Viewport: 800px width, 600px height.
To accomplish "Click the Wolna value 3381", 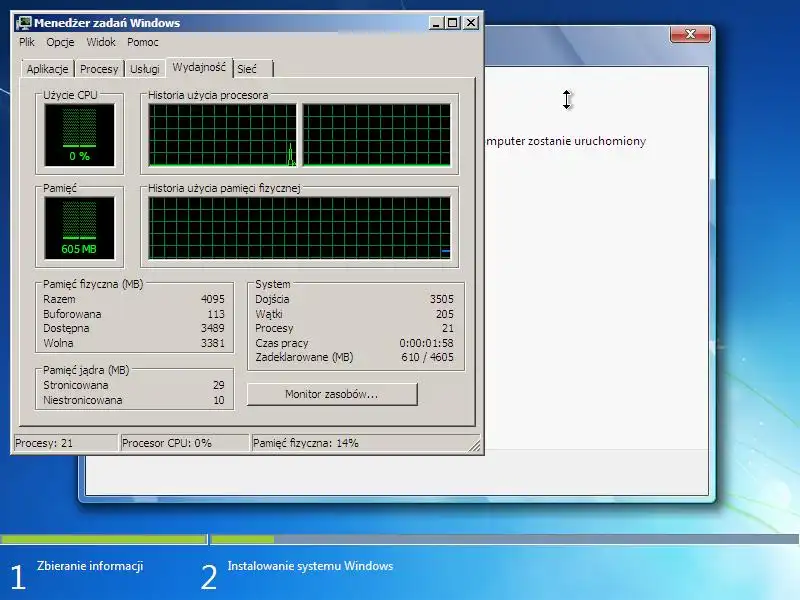I will [x=213, y=343].
